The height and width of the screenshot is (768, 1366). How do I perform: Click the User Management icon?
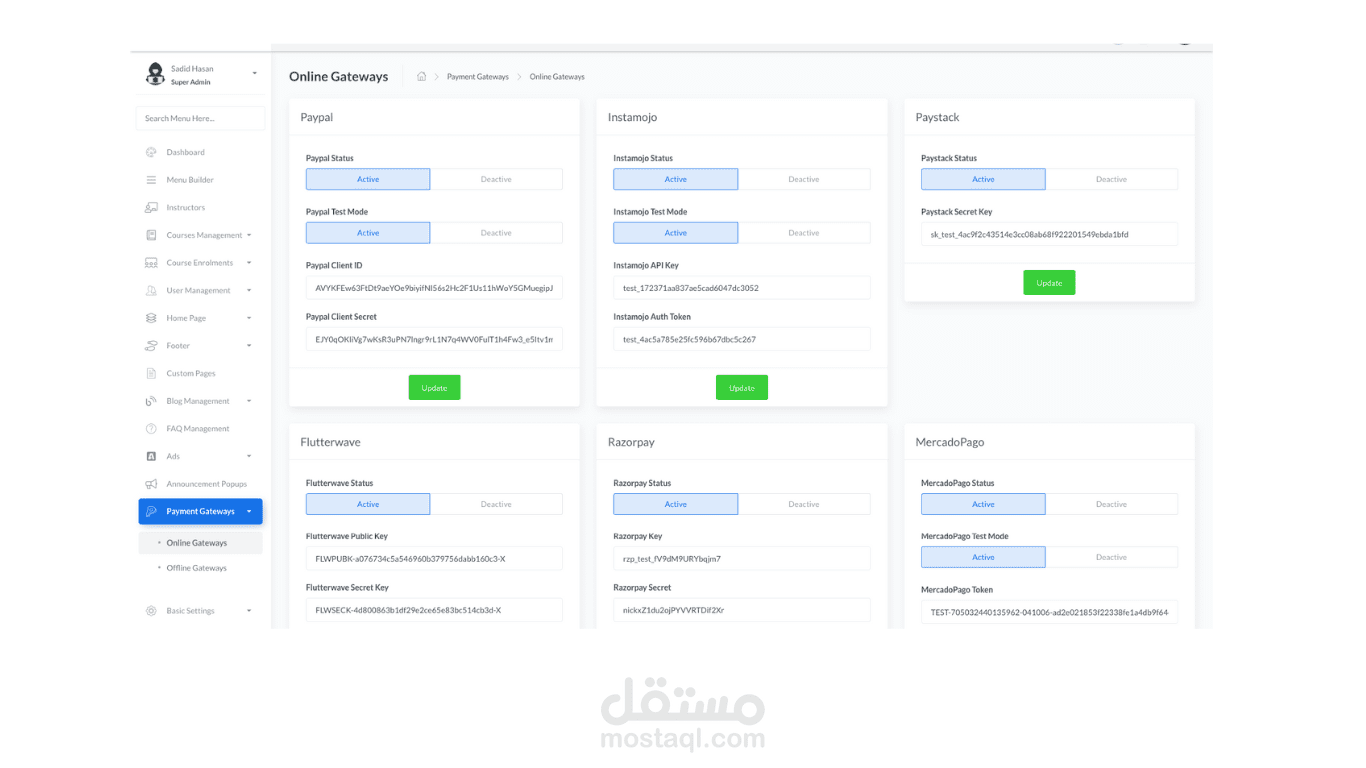(151, 290)
